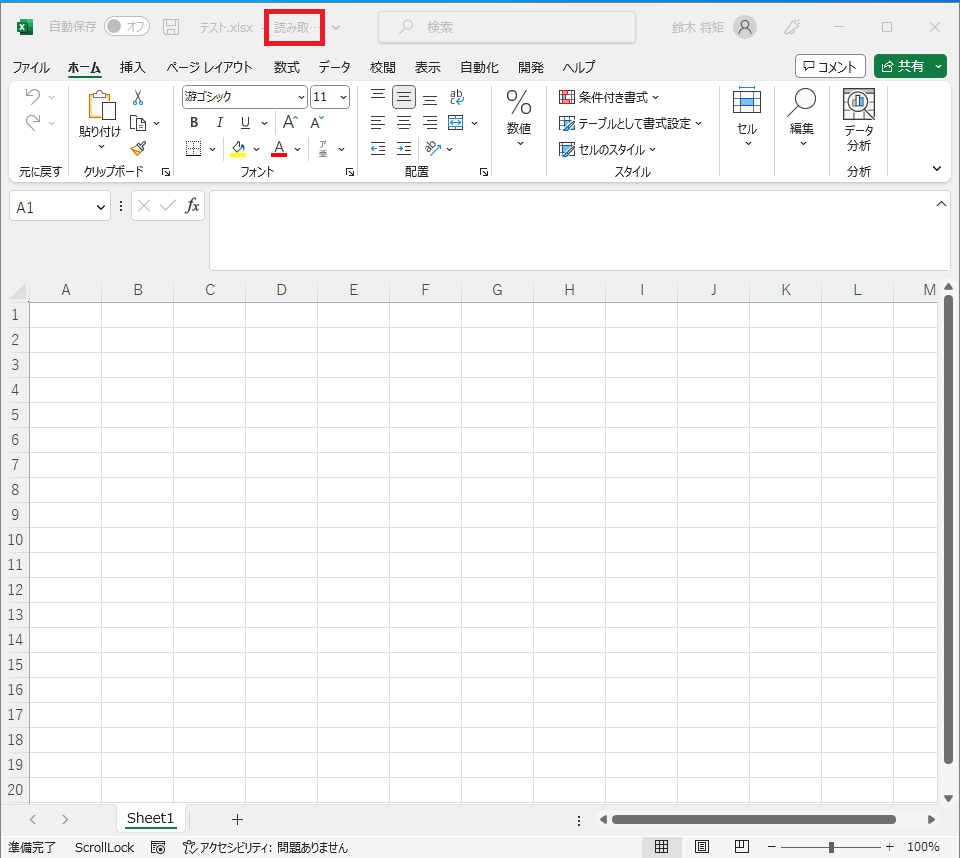Image resolution: width=960 pixels, height=858 pixels.
Task: Toggle the AutoSave (自動保存) switch
Action: click(126, 27)
